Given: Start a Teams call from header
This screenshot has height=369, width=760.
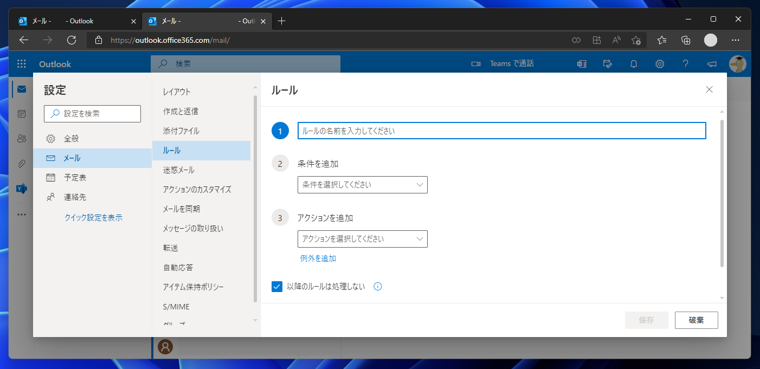Looking at the screenshot, I should 502,64.
